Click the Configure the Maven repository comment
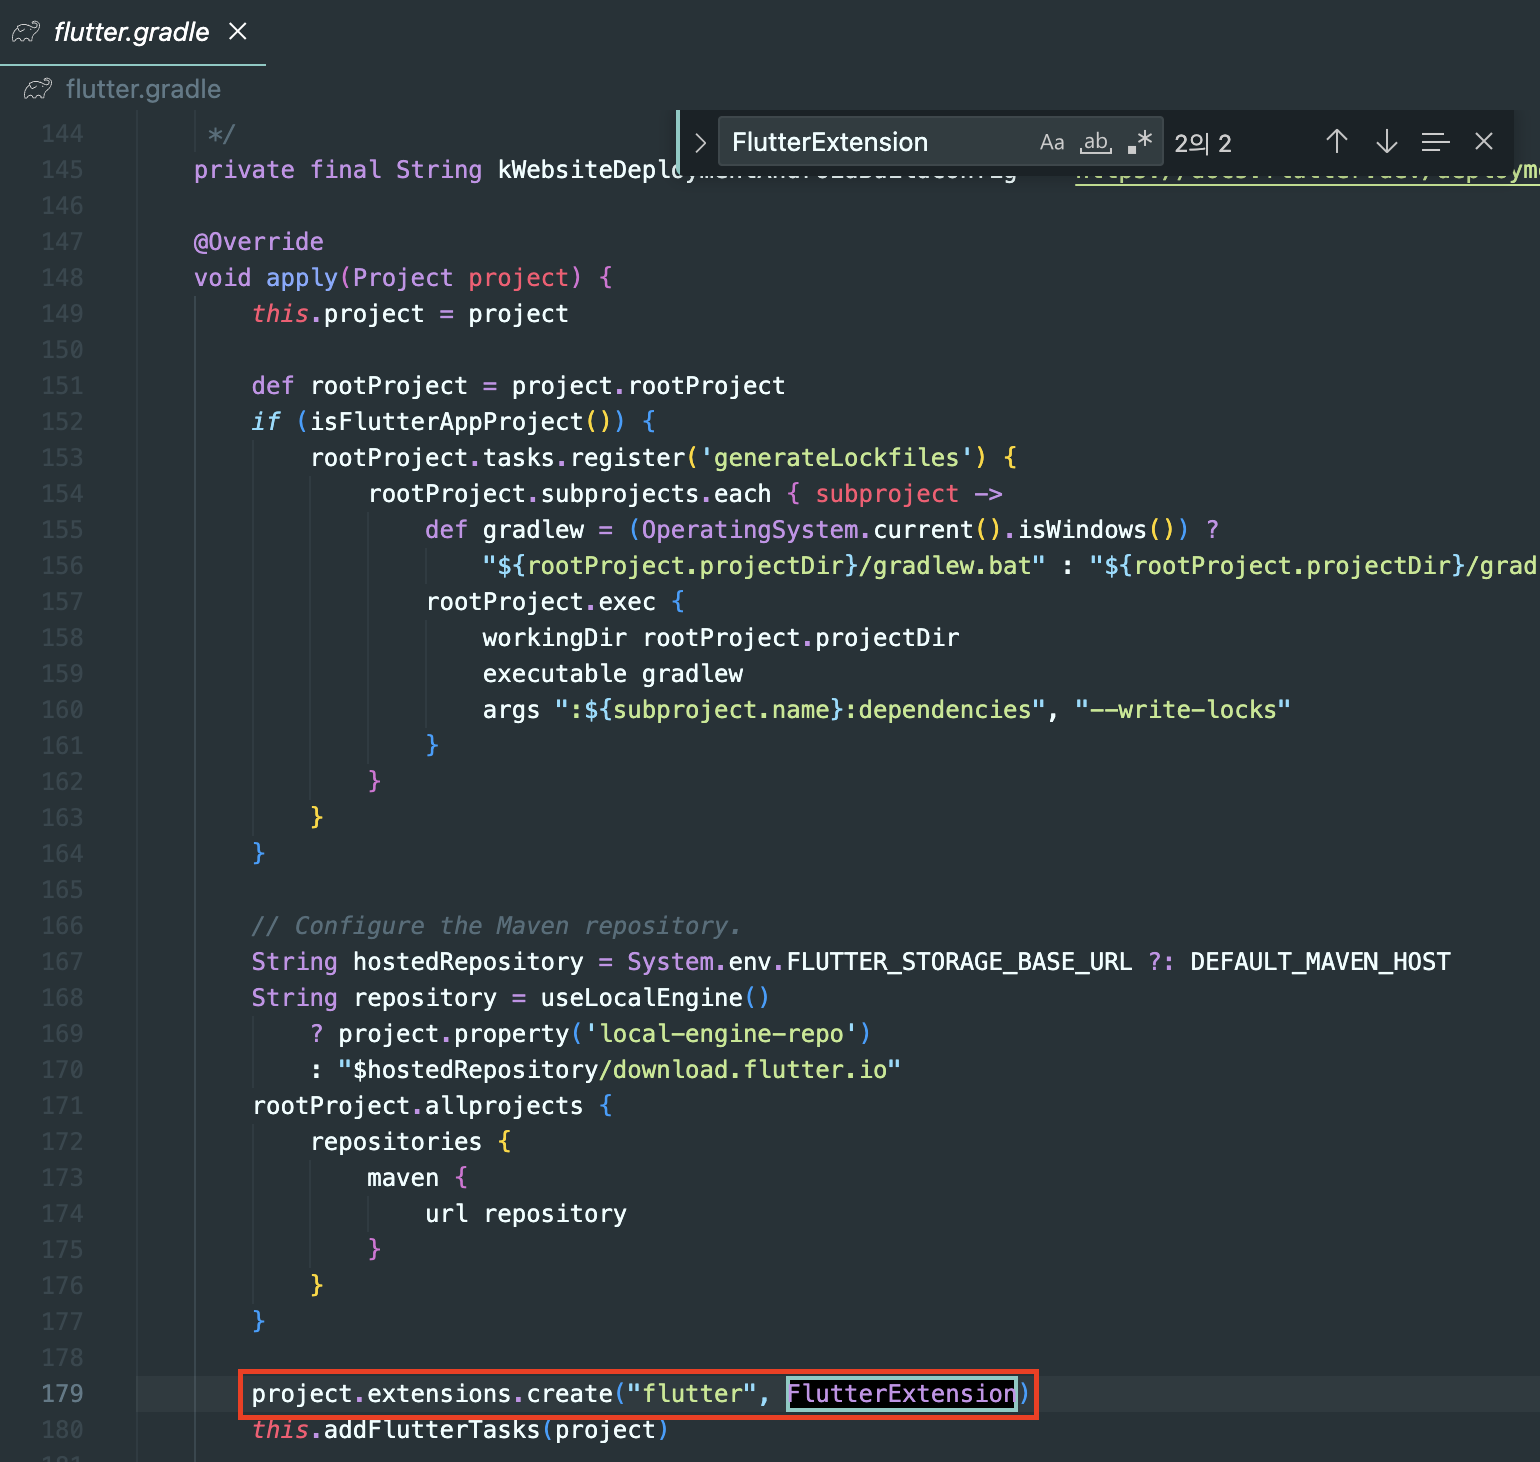This screenshot has width=1540, height=1462. (496, 925)
